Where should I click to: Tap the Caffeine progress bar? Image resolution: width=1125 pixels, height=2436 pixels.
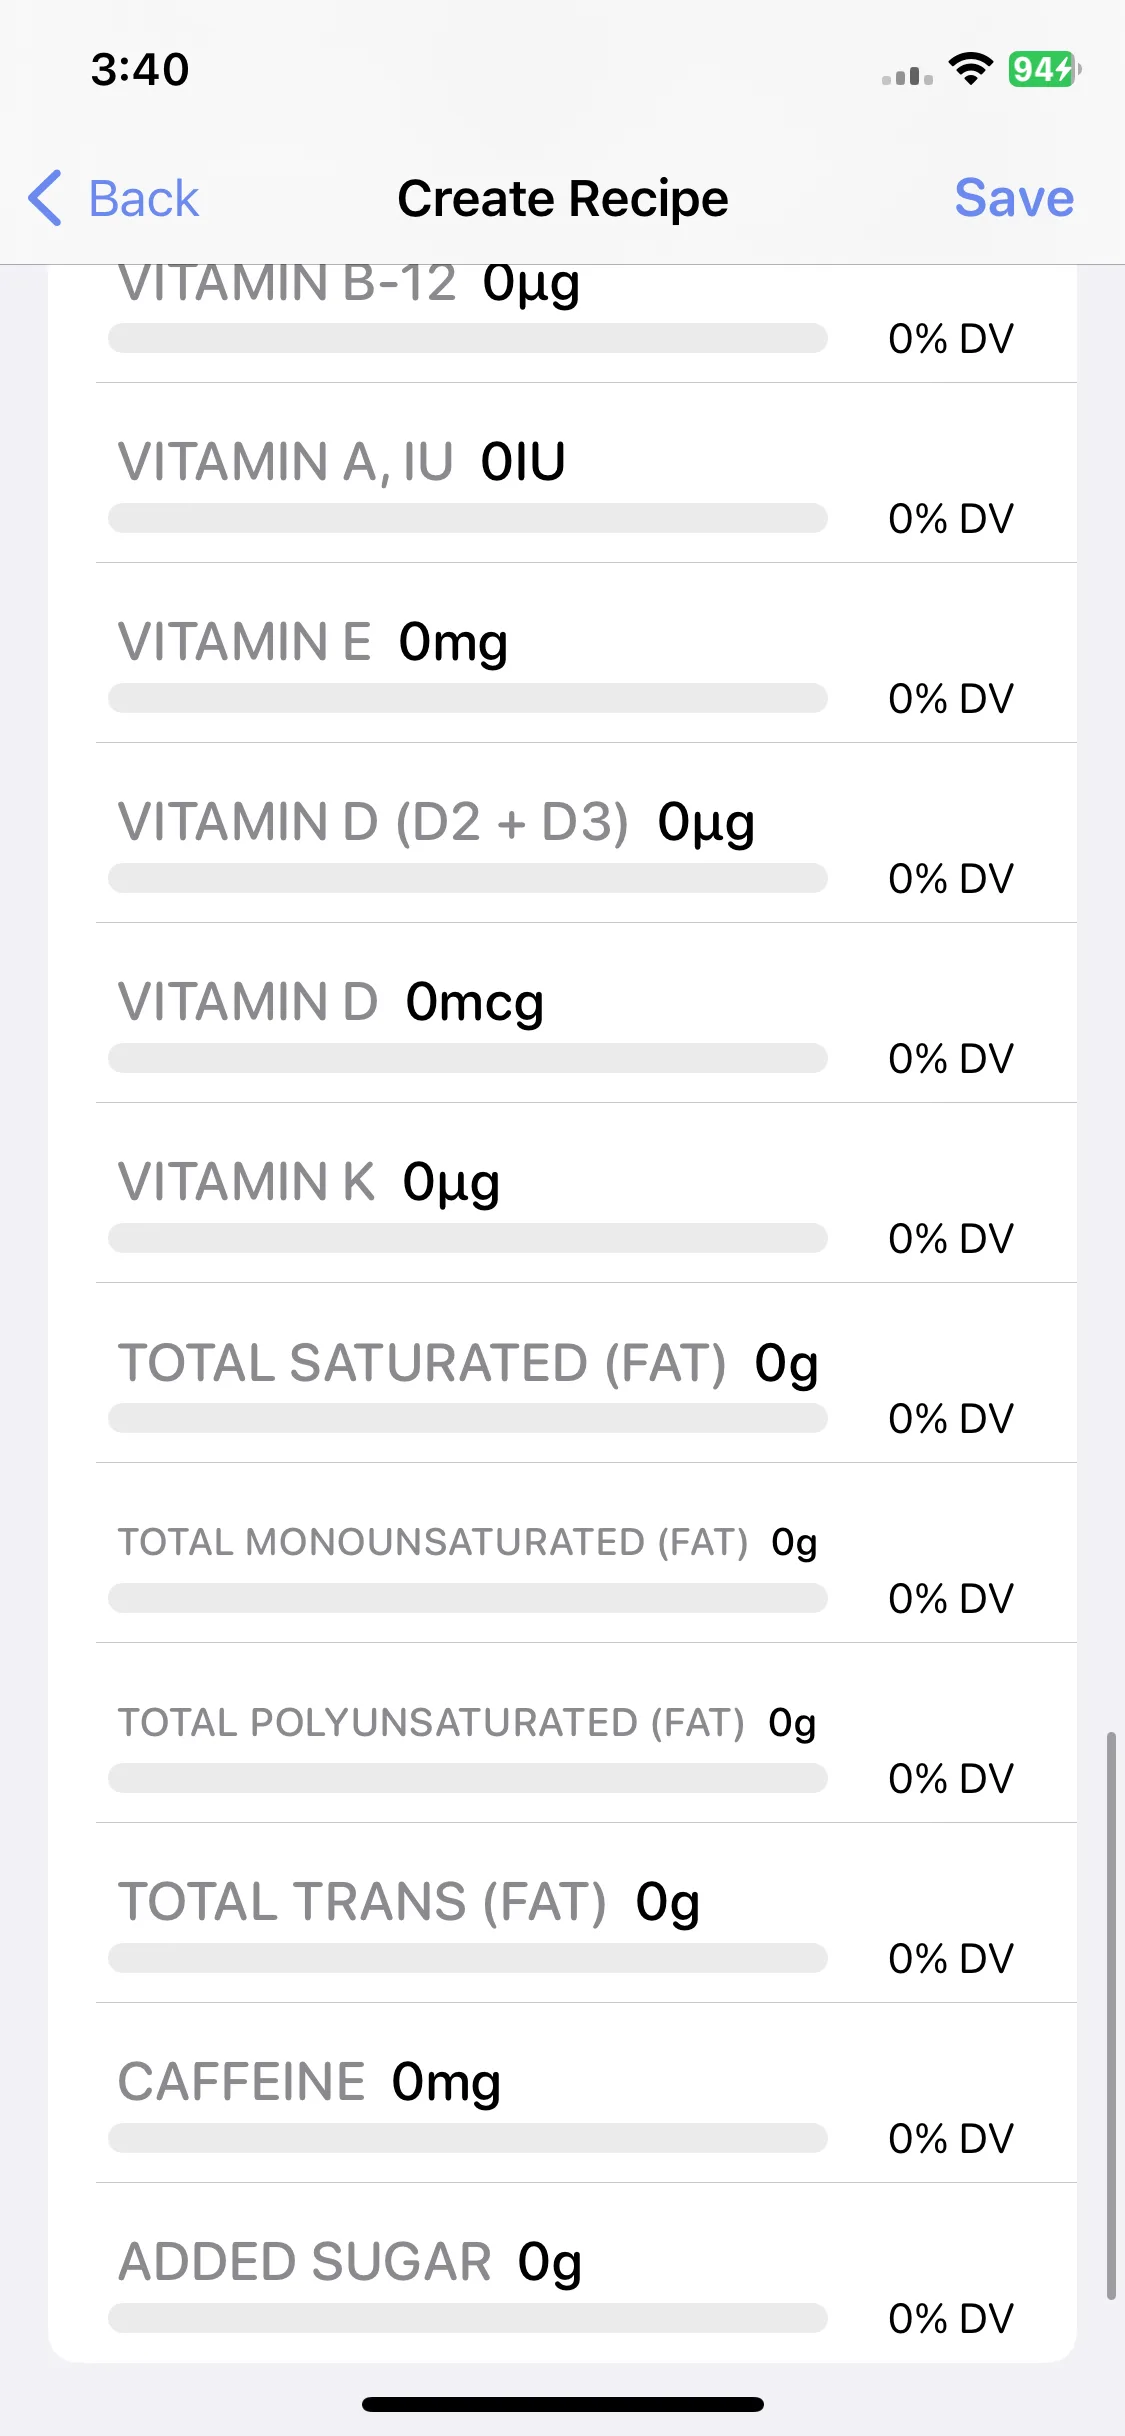468,2138
